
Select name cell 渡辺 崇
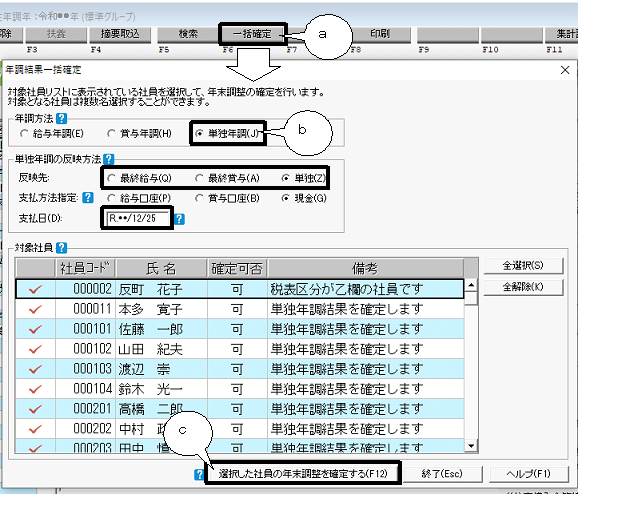pyautogui.click(x=161, y=369)
